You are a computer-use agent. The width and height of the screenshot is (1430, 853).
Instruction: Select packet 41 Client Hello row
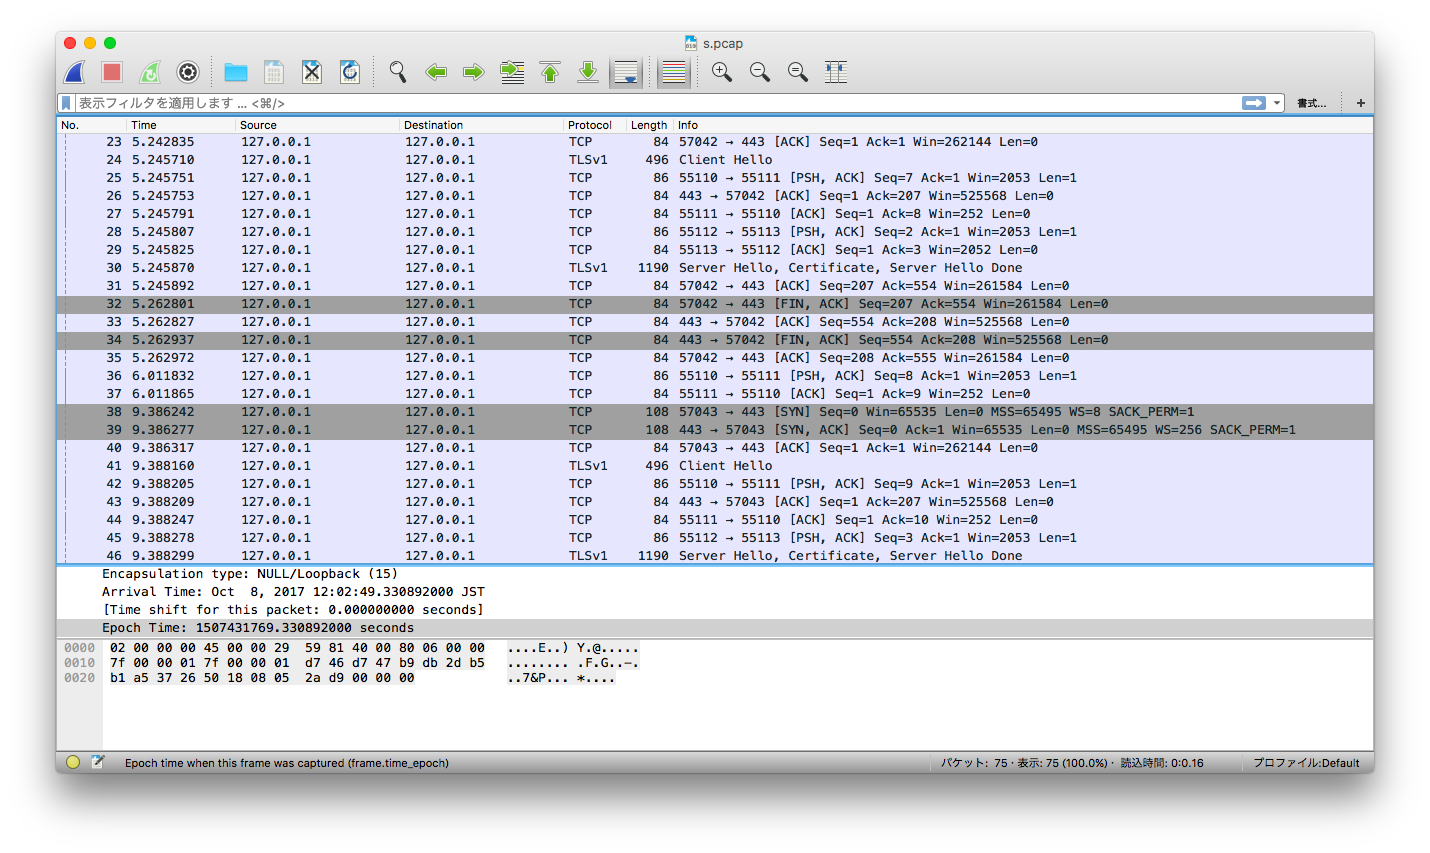(715, 466)
